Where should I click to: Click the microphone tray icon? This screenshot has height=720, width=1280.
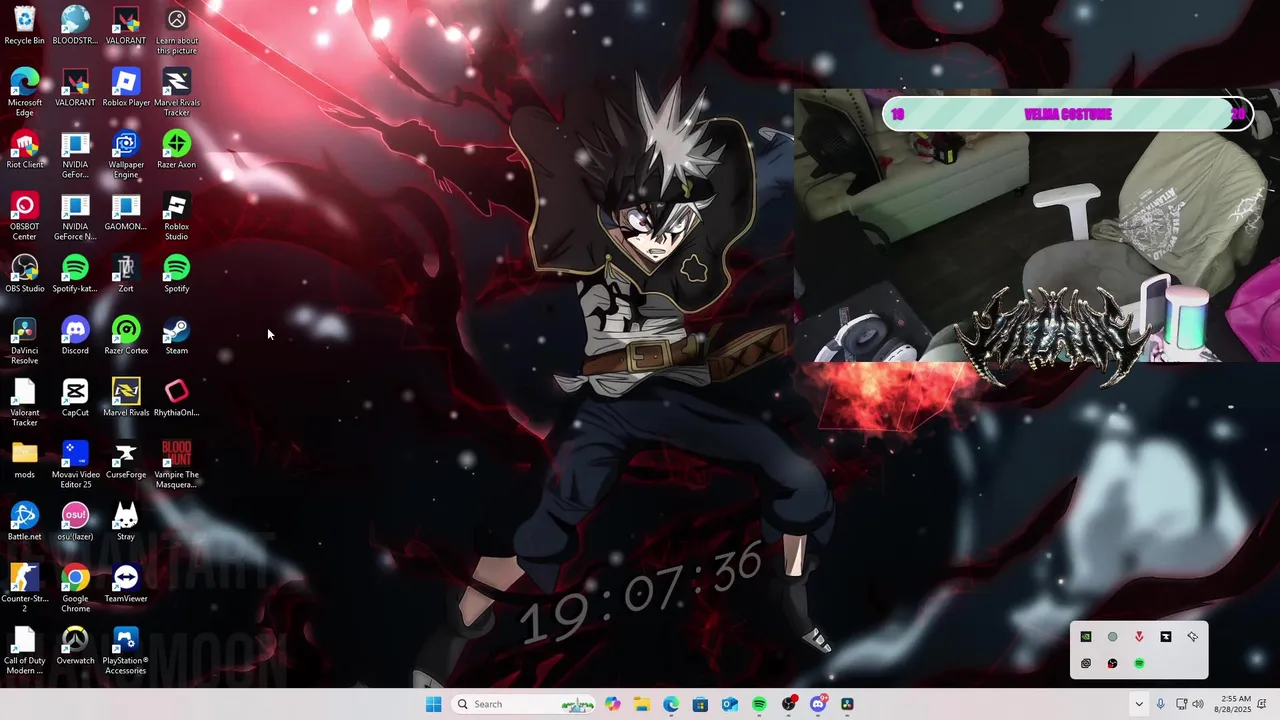pyautogui.click(x=1160, y=704)
